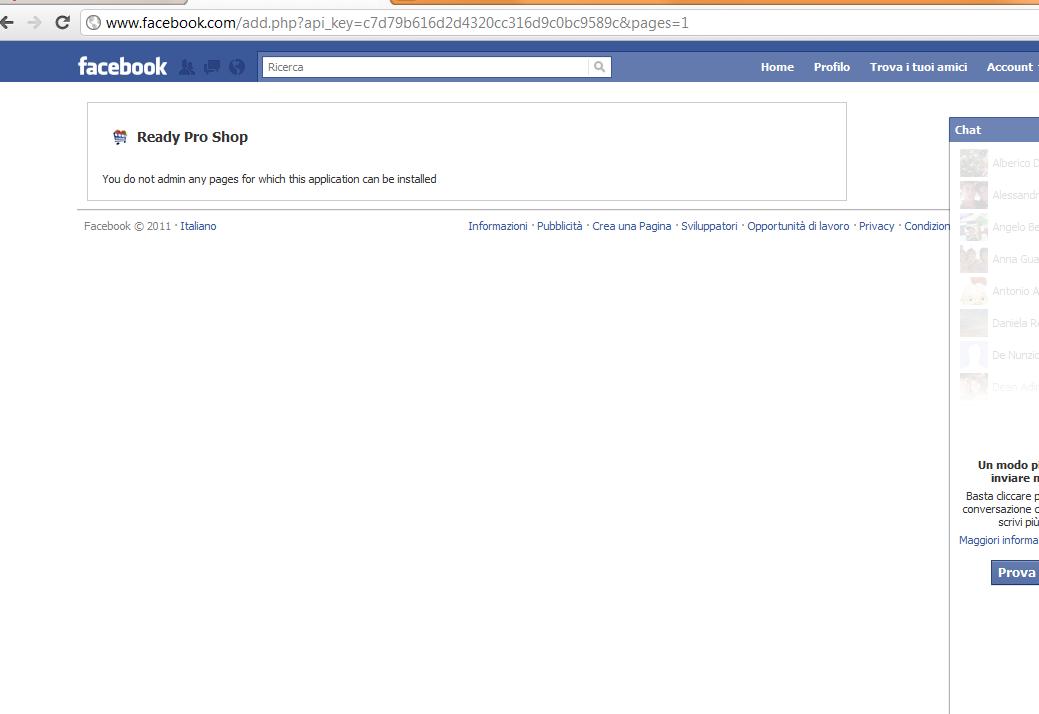Open the Account dropdown menu
This screenshot has width=1039, height=714.
(x=1012, y=67)
